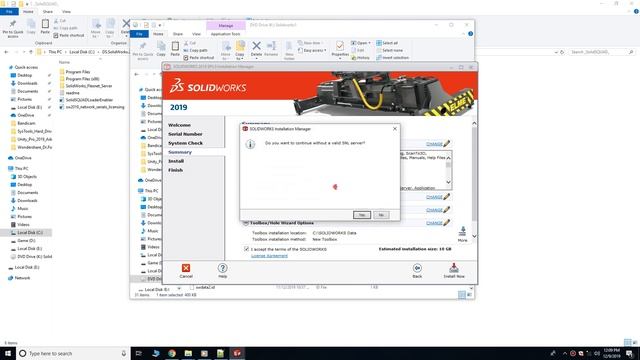
Task: Click Copy to in the DVD Drive Explorer ribbon
Action: pyautogui.click(x=240, y=50)
